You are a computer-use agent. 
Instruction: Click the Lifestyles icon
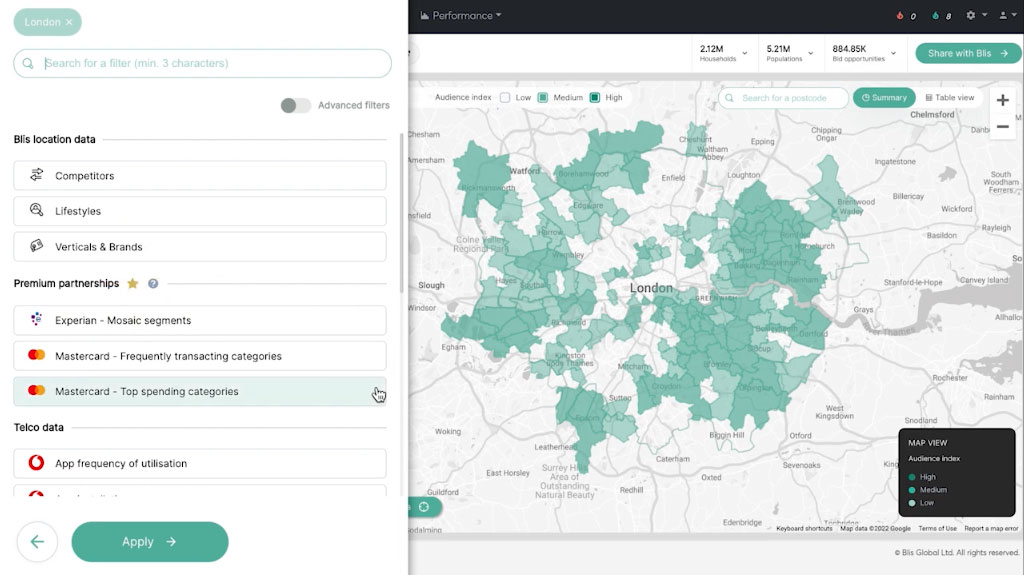click(x=37, y=210)
